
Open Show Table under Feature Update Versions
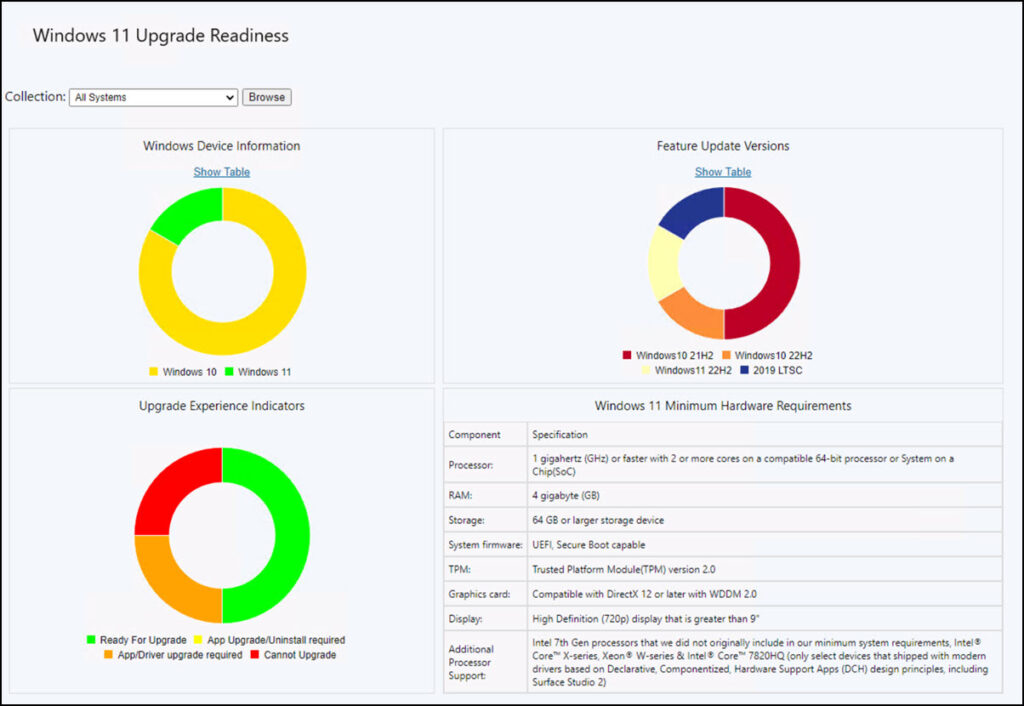point(723,172)
